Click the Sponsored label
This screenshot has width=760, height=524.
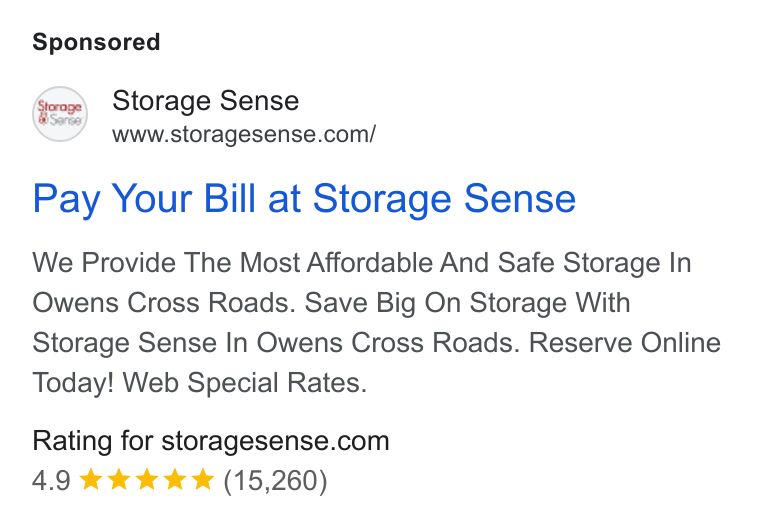tap(96, 42)
